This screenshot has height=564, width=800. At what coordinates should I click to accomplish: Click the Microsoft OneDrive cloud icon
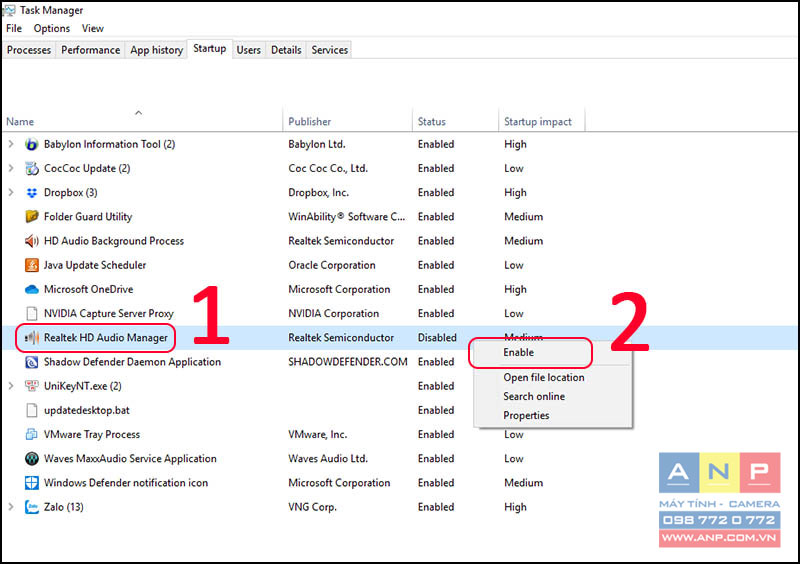coord(32,289)
